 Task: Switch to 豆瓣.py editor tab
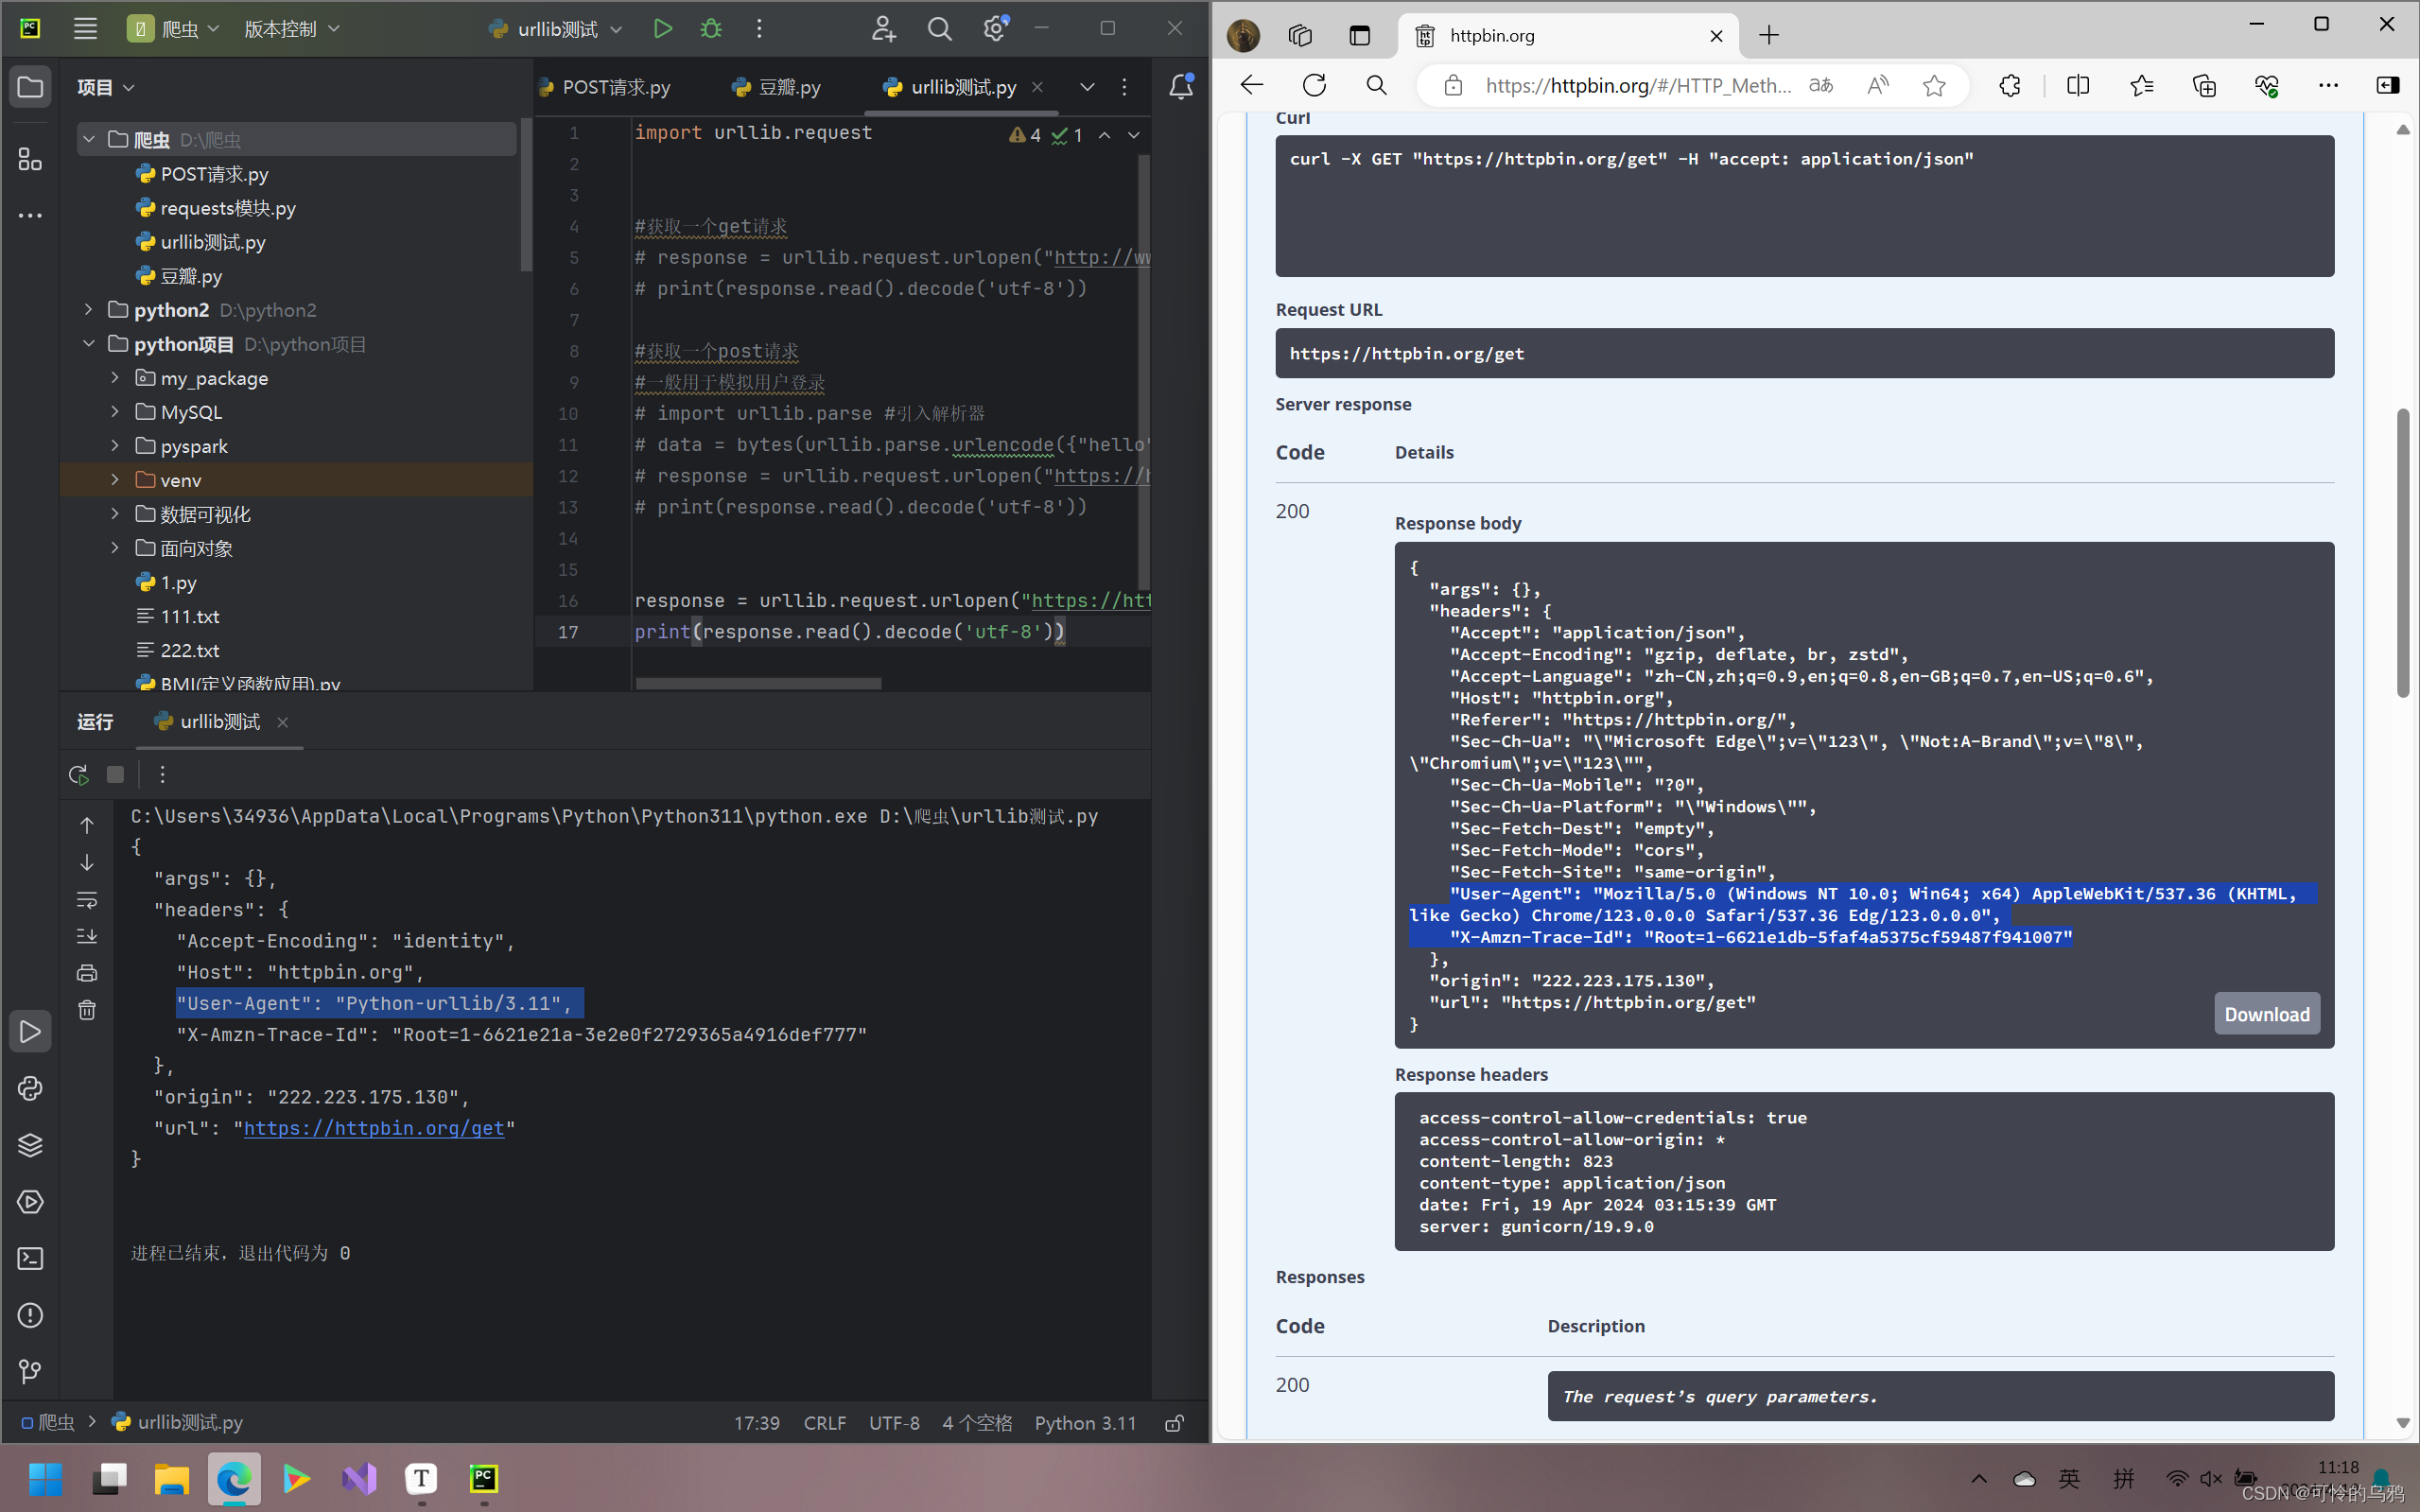click(776, 87)
